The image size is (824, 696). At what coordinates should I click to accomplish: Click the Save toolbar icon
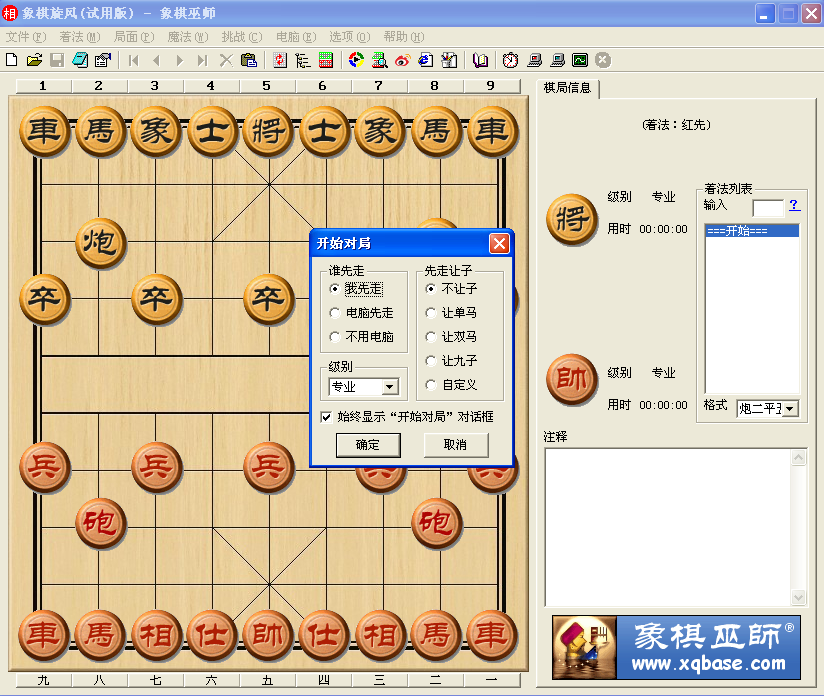(x=56, y=59)
